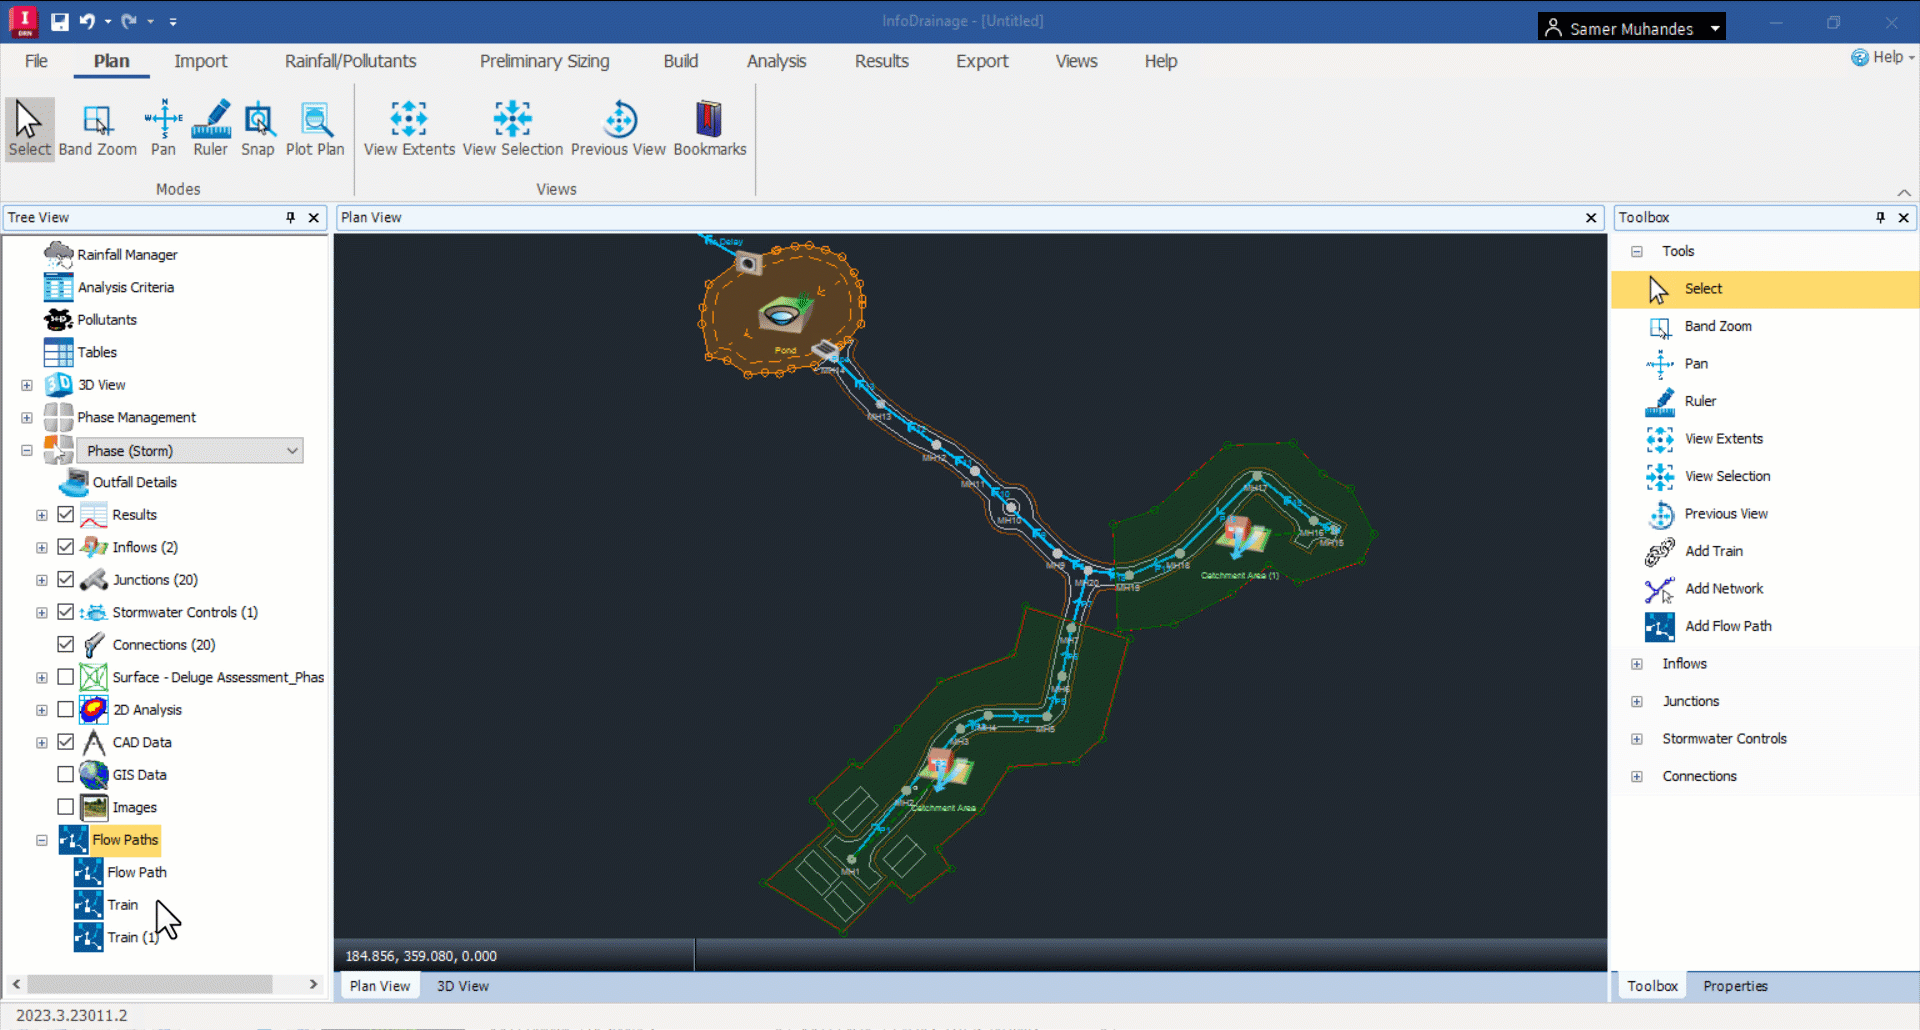This screenshot has height=1030, width=1920.
Task: Expand Stormwater Controls in the Toolbox
Action: tap(1637, 740)
